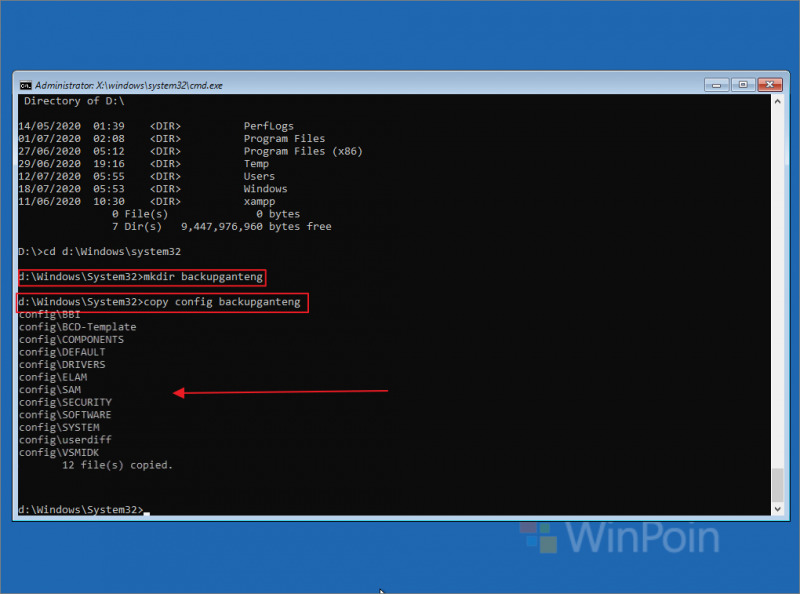The height and width of the screenshot is (594, 800).
Task: Click the final 'd:\Windows\System32>' prompt
Action: click(x=81, y=509)
